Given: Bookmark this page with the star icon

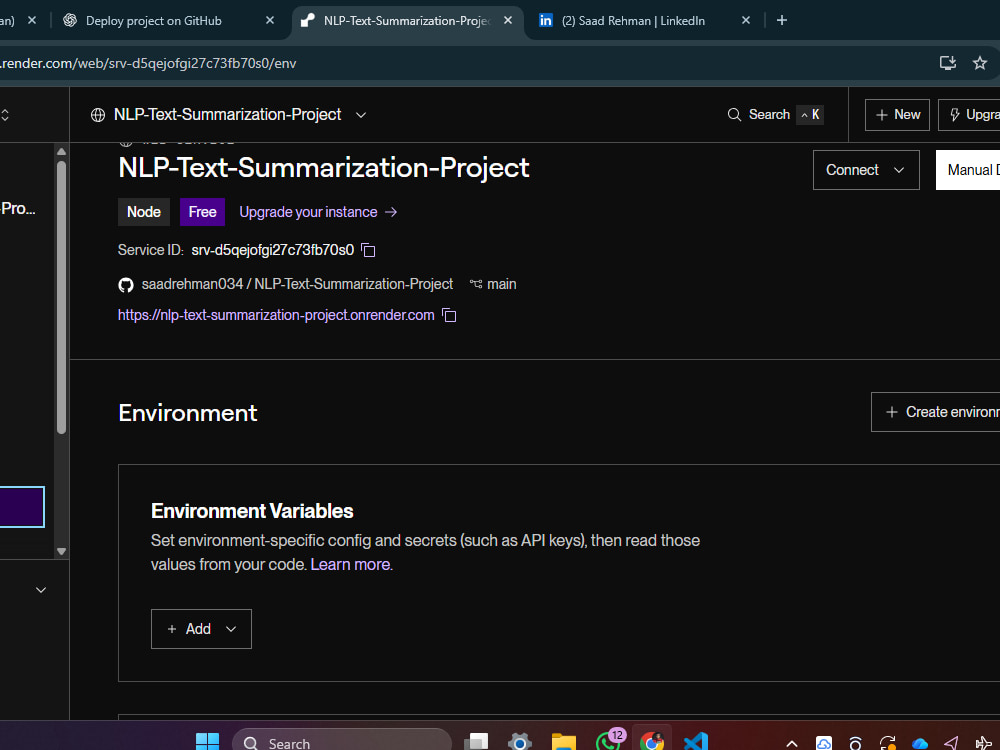Looking at the screenshot, I should pyautogui.click(x=980, y=62).
